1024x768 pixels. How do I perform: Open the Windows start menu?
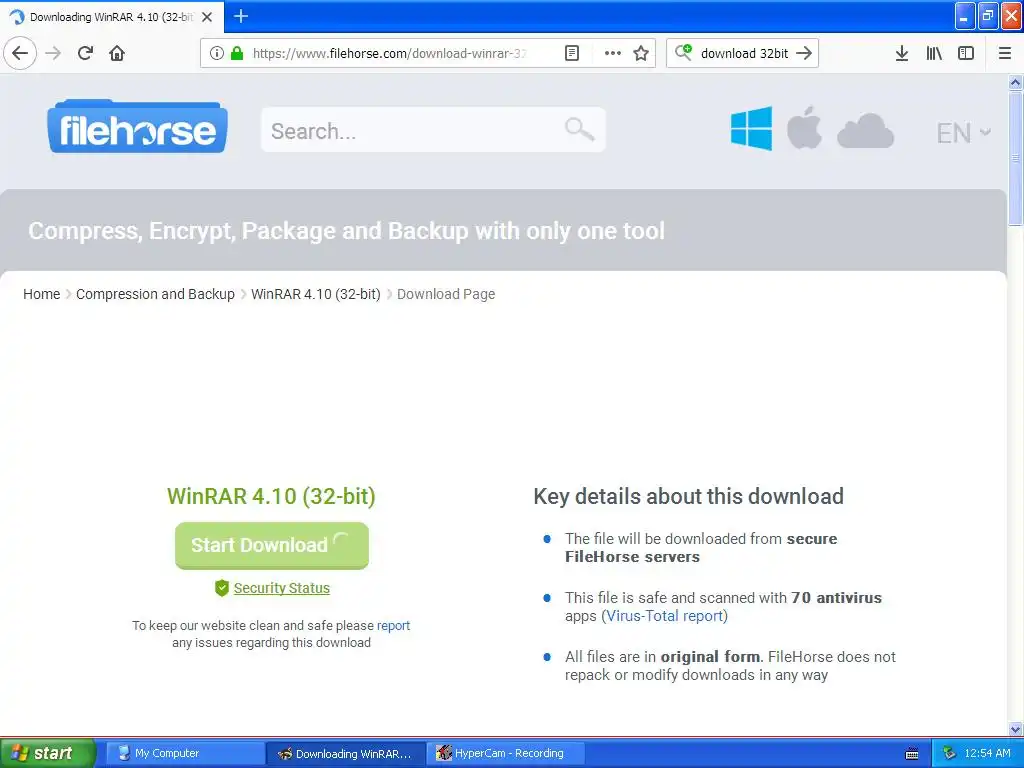[x=47, y=753]
